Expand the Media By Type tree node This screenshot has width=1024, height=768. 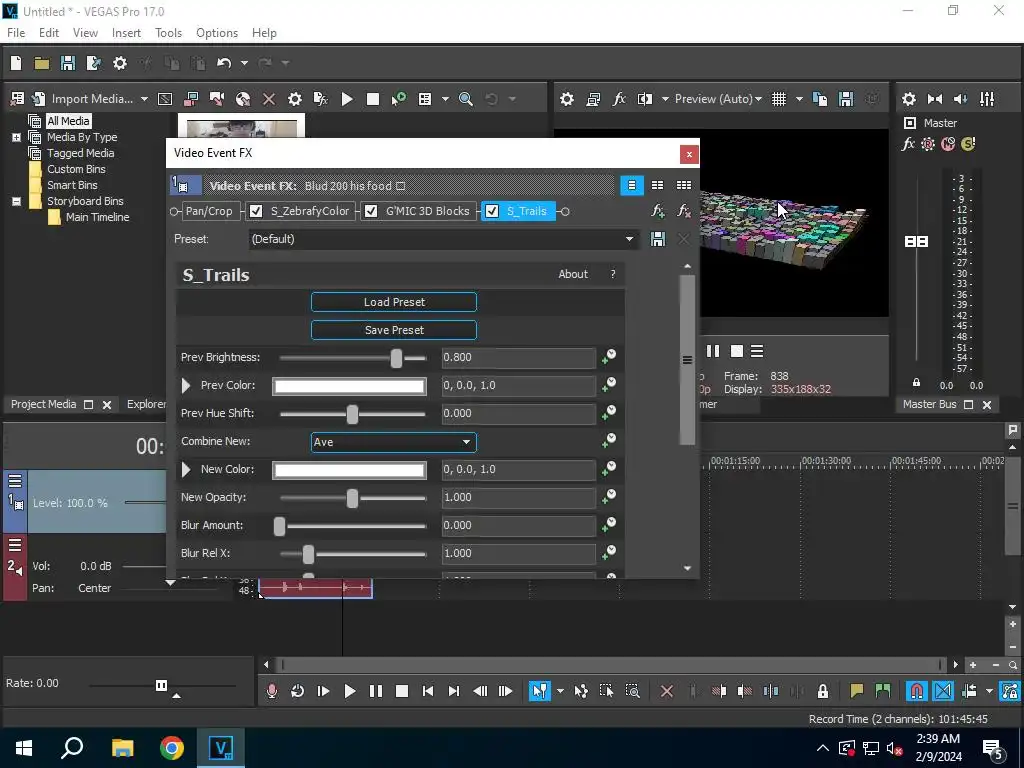(x=16, y=137)
